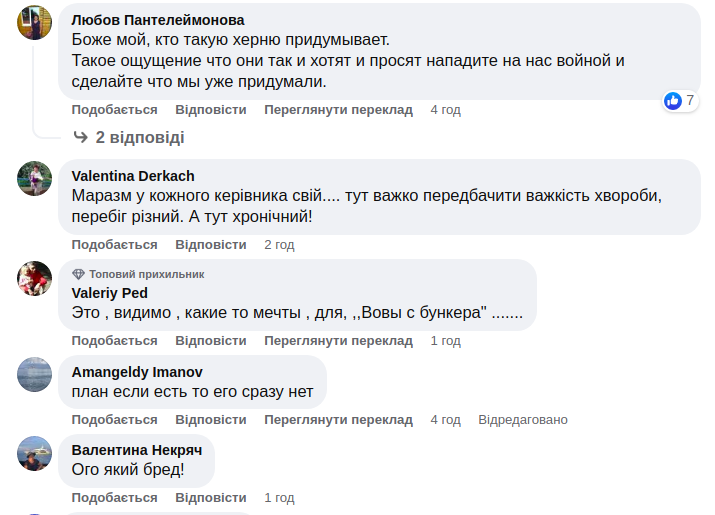Open Valentina Derkach's profile name link
Image resolution: width=715 pixels, height=515 pixels.
(x=133, y=176)
